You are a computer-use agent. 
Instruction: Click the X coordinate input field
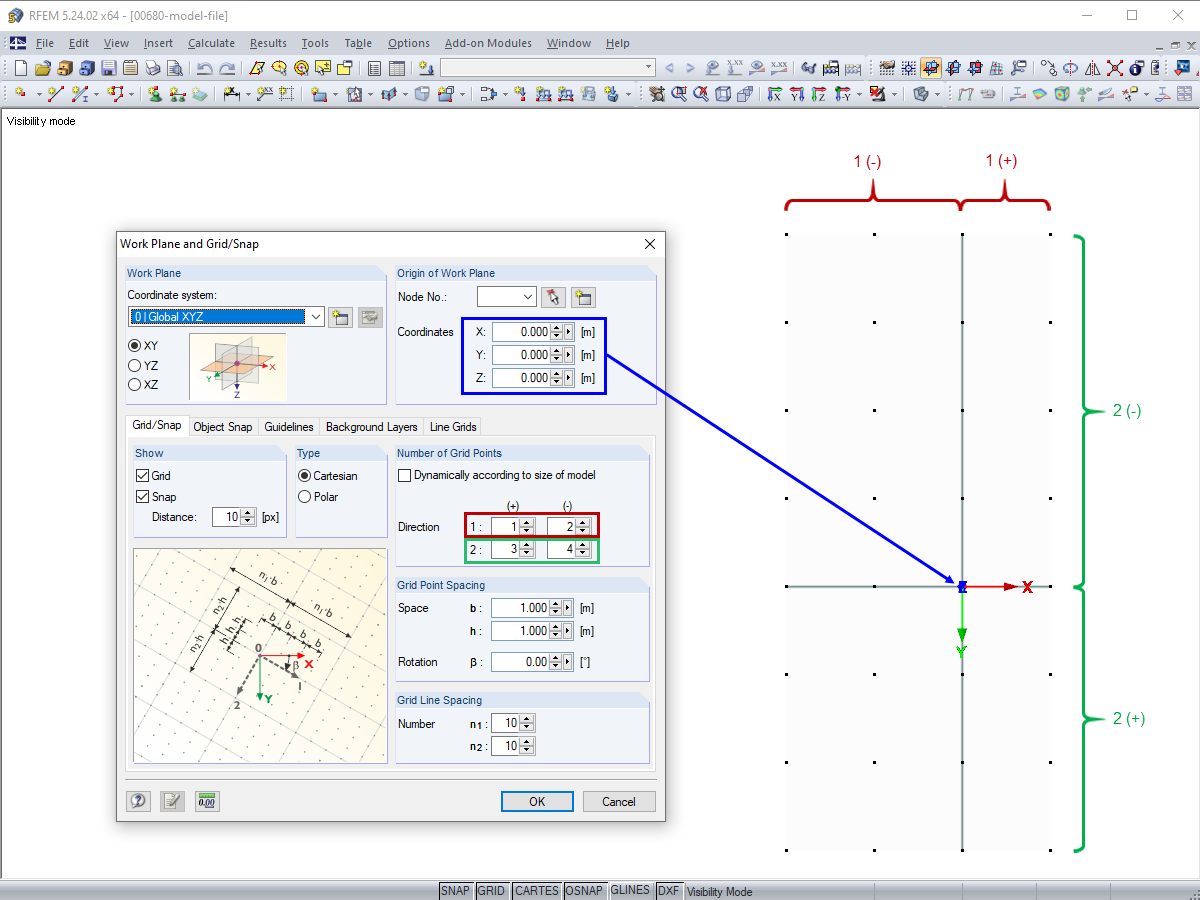point(521,332)
